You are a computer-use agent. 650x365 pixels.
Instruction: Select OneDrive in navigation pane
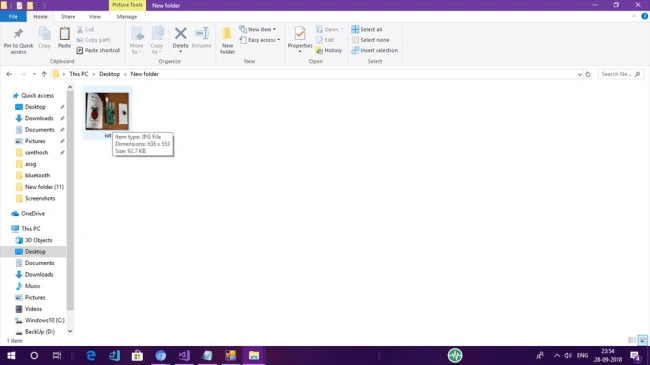[x=33, y=214]
